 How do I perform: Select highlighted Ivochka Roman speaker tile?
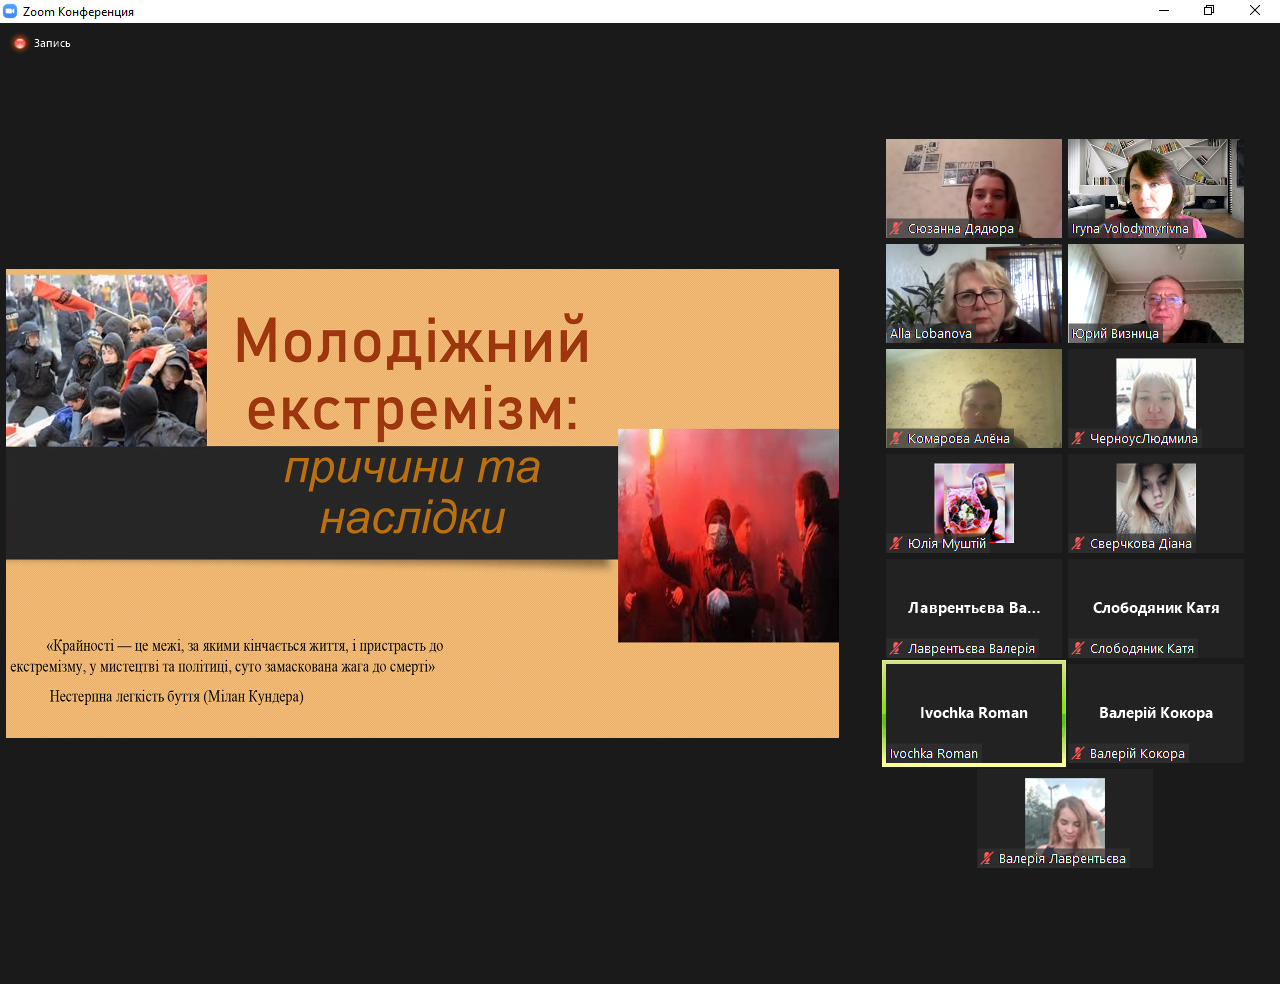(x=974, y=713)
